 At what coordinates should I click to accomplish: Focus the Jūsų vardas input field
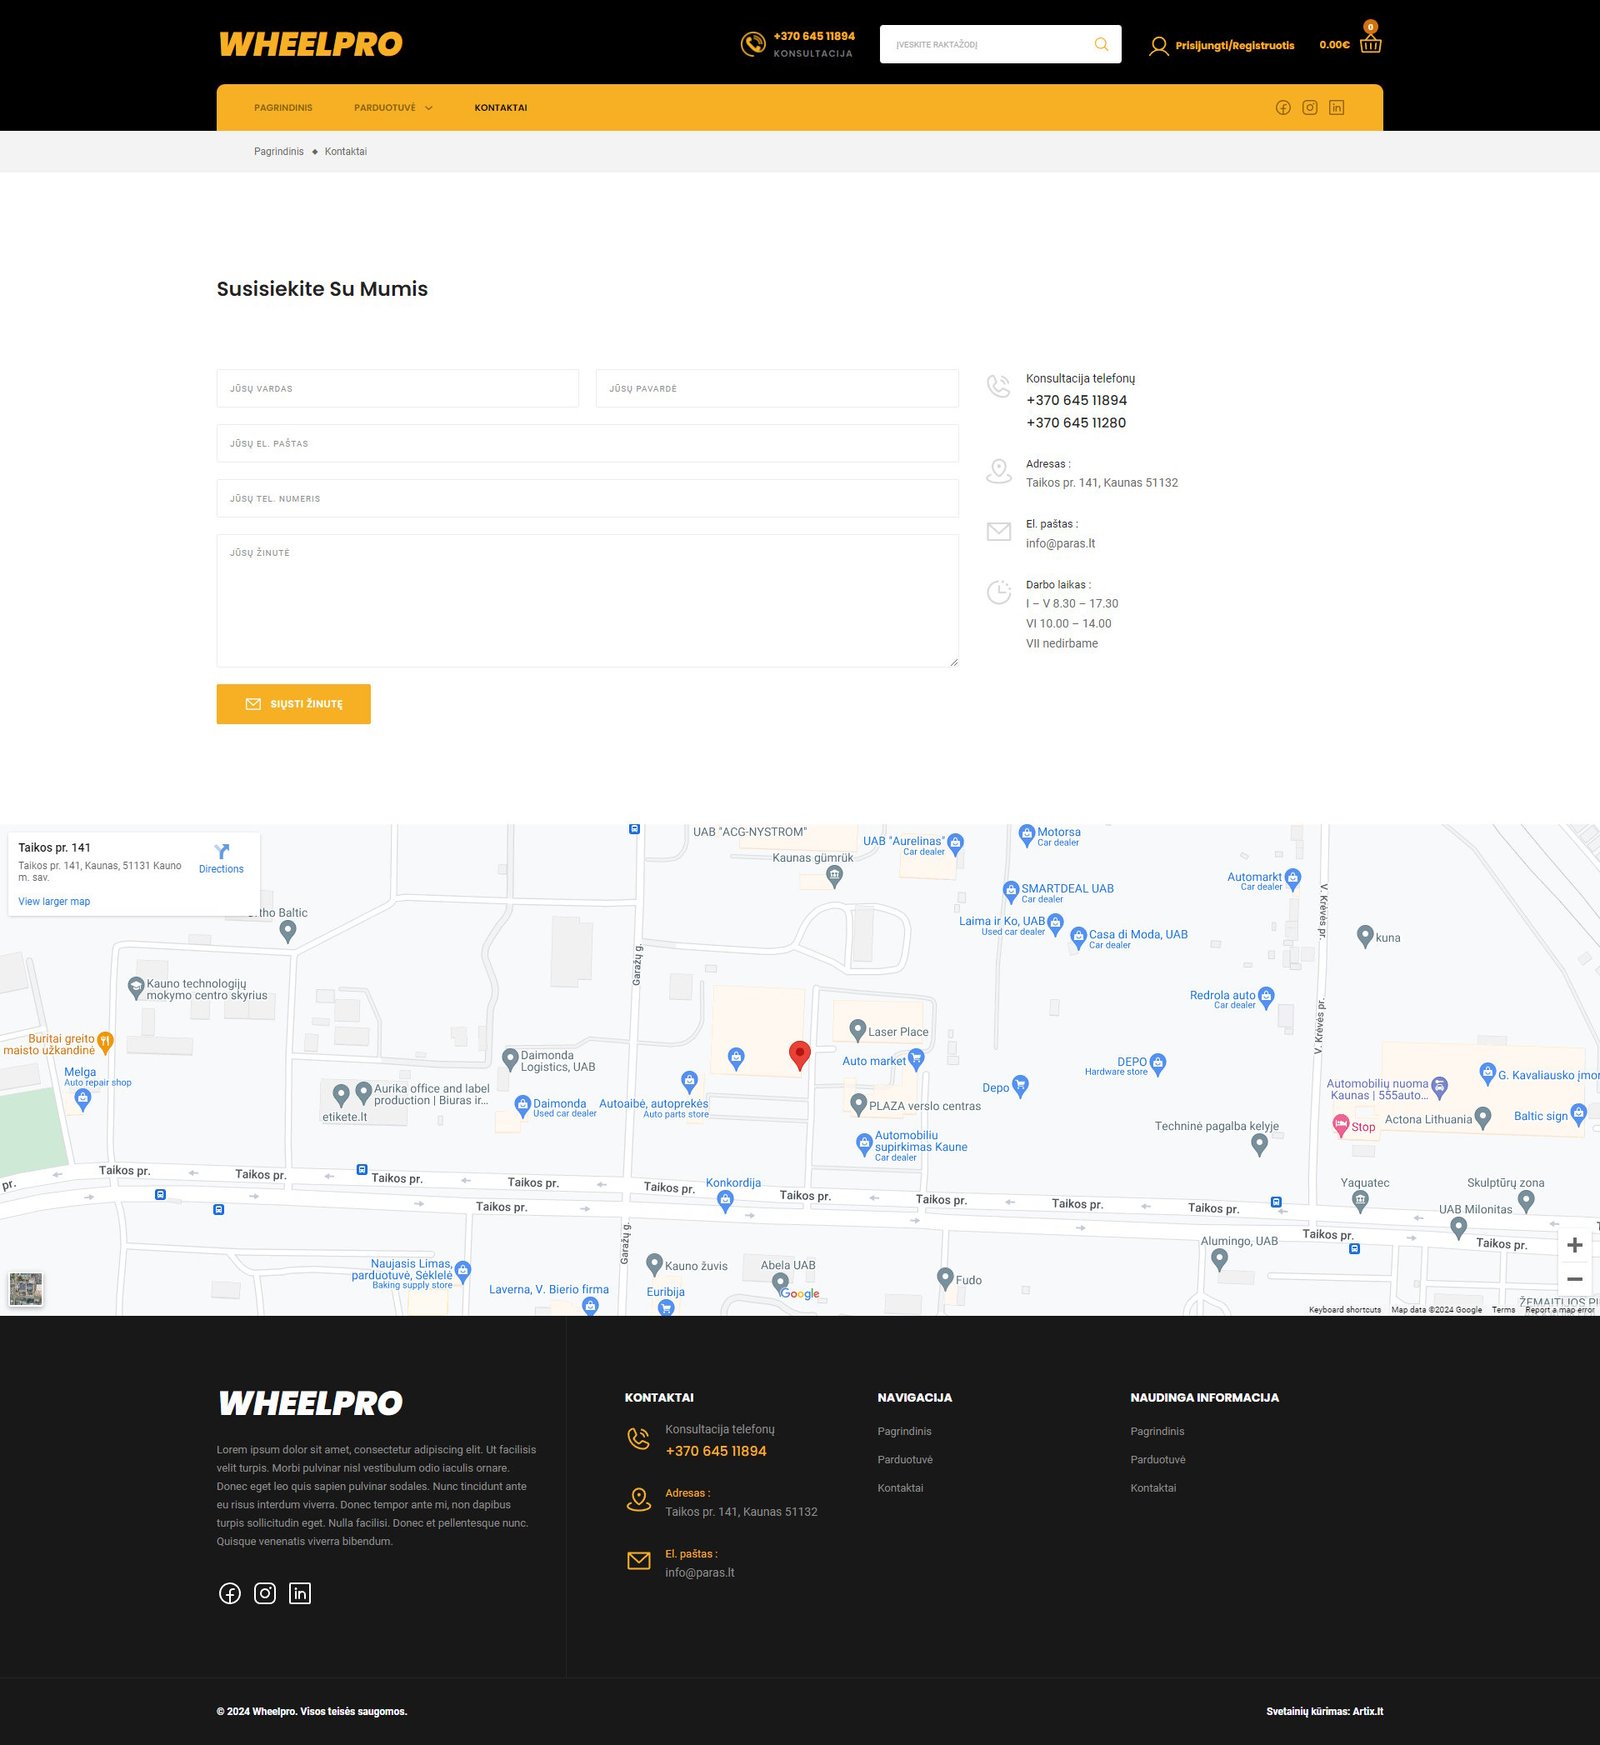[x=397, y=389]
